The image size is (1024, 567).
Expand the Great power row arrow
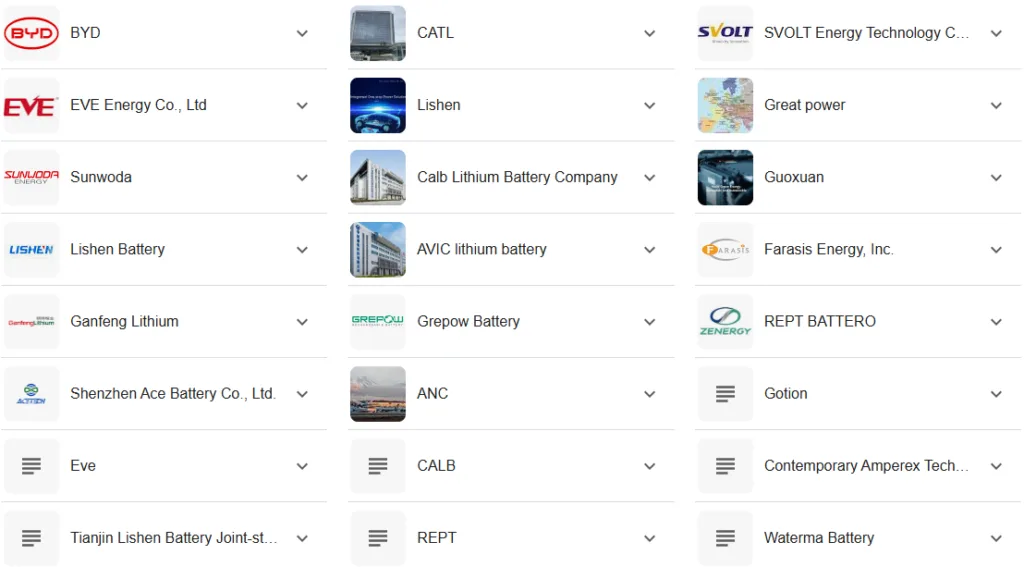[x=996, y=105]
